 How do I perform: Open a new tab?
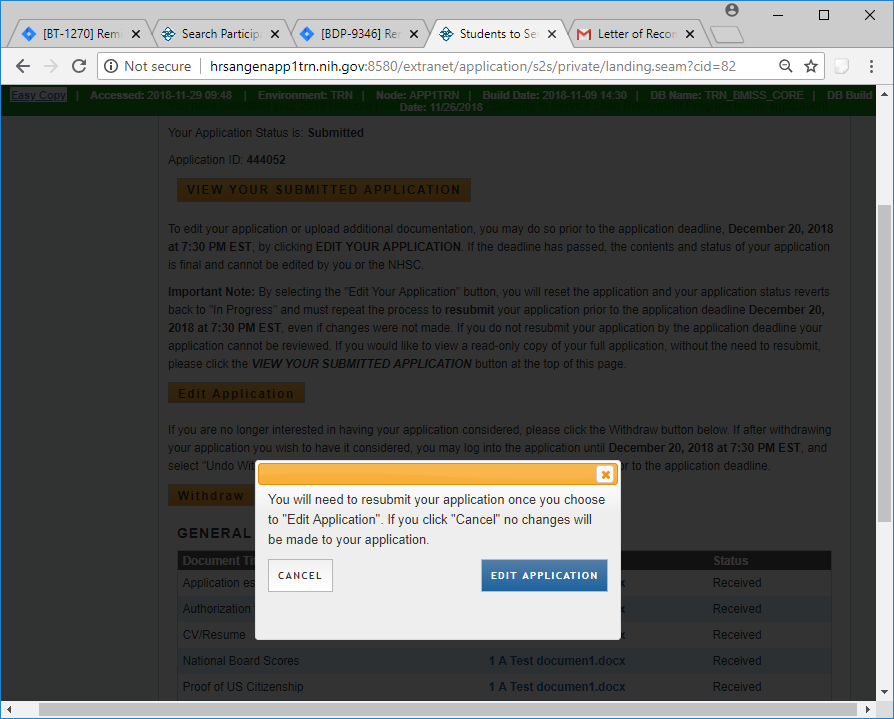tap(727, 35)
